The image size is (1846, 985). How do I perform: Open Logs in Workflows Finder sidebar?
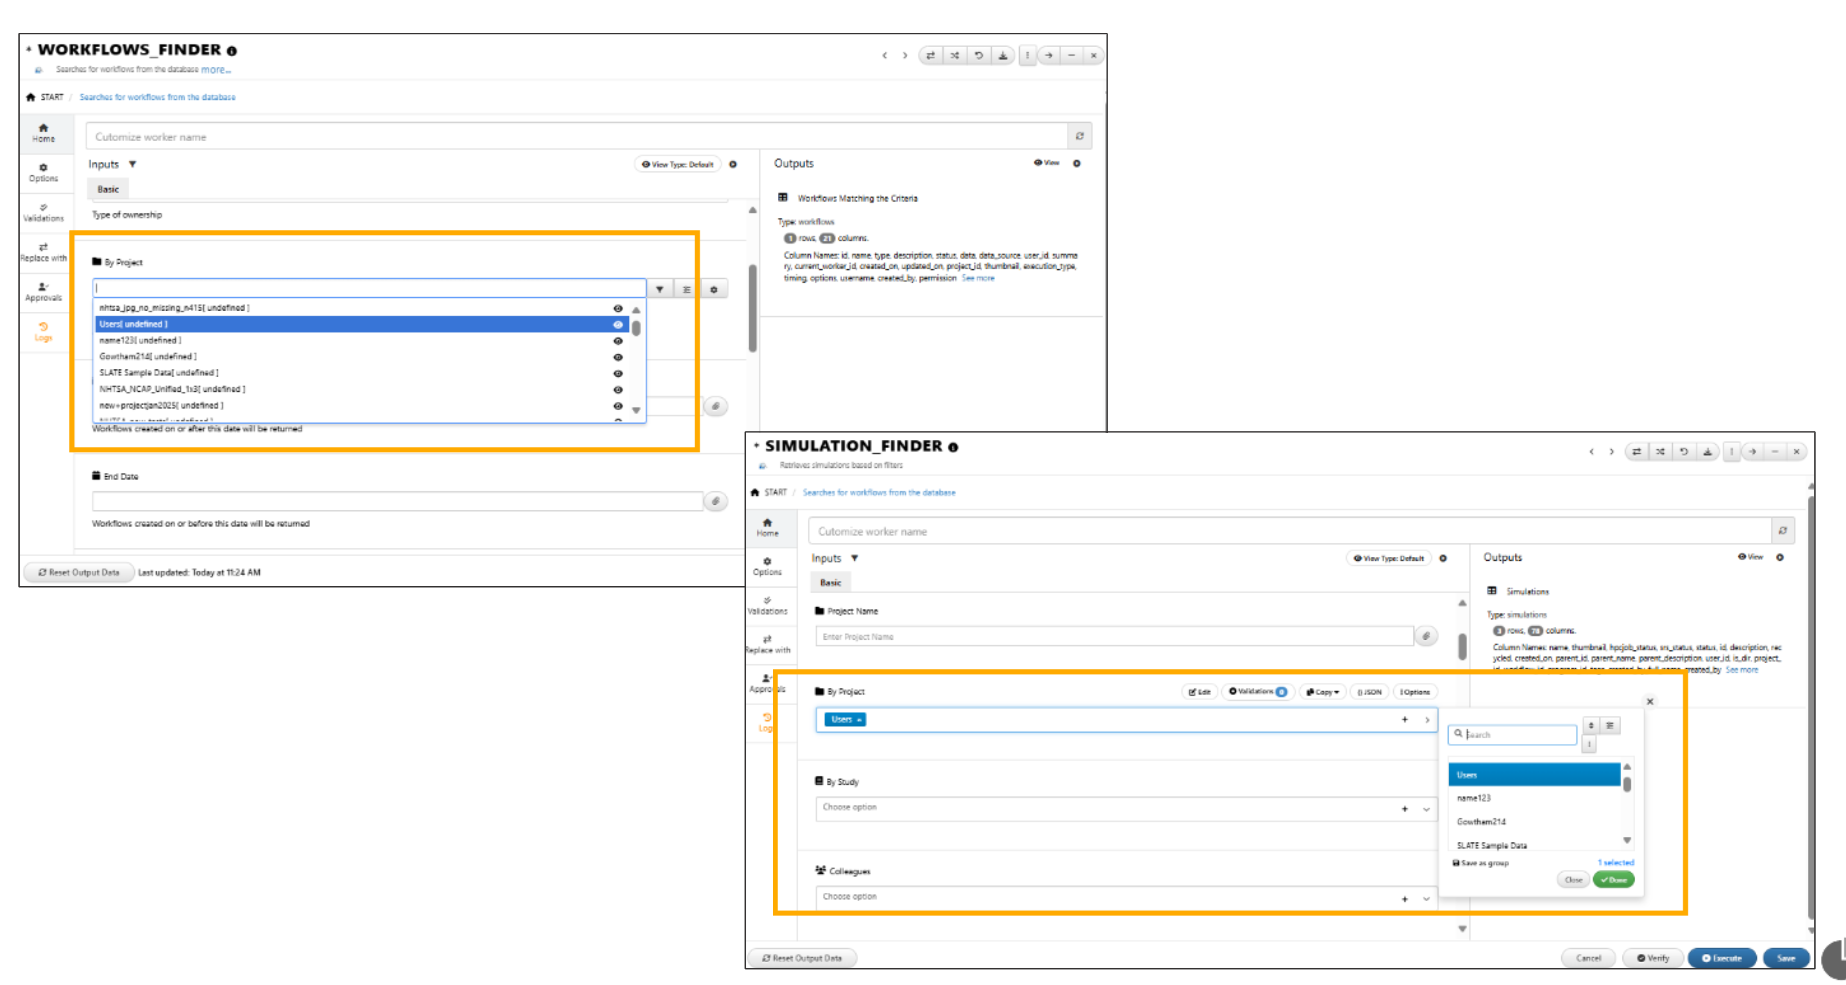pos(44,332)
